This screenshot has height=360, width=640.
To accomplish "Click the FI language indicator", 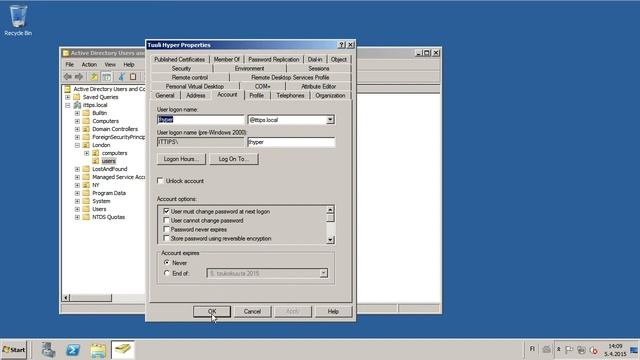I will [532, 349].
